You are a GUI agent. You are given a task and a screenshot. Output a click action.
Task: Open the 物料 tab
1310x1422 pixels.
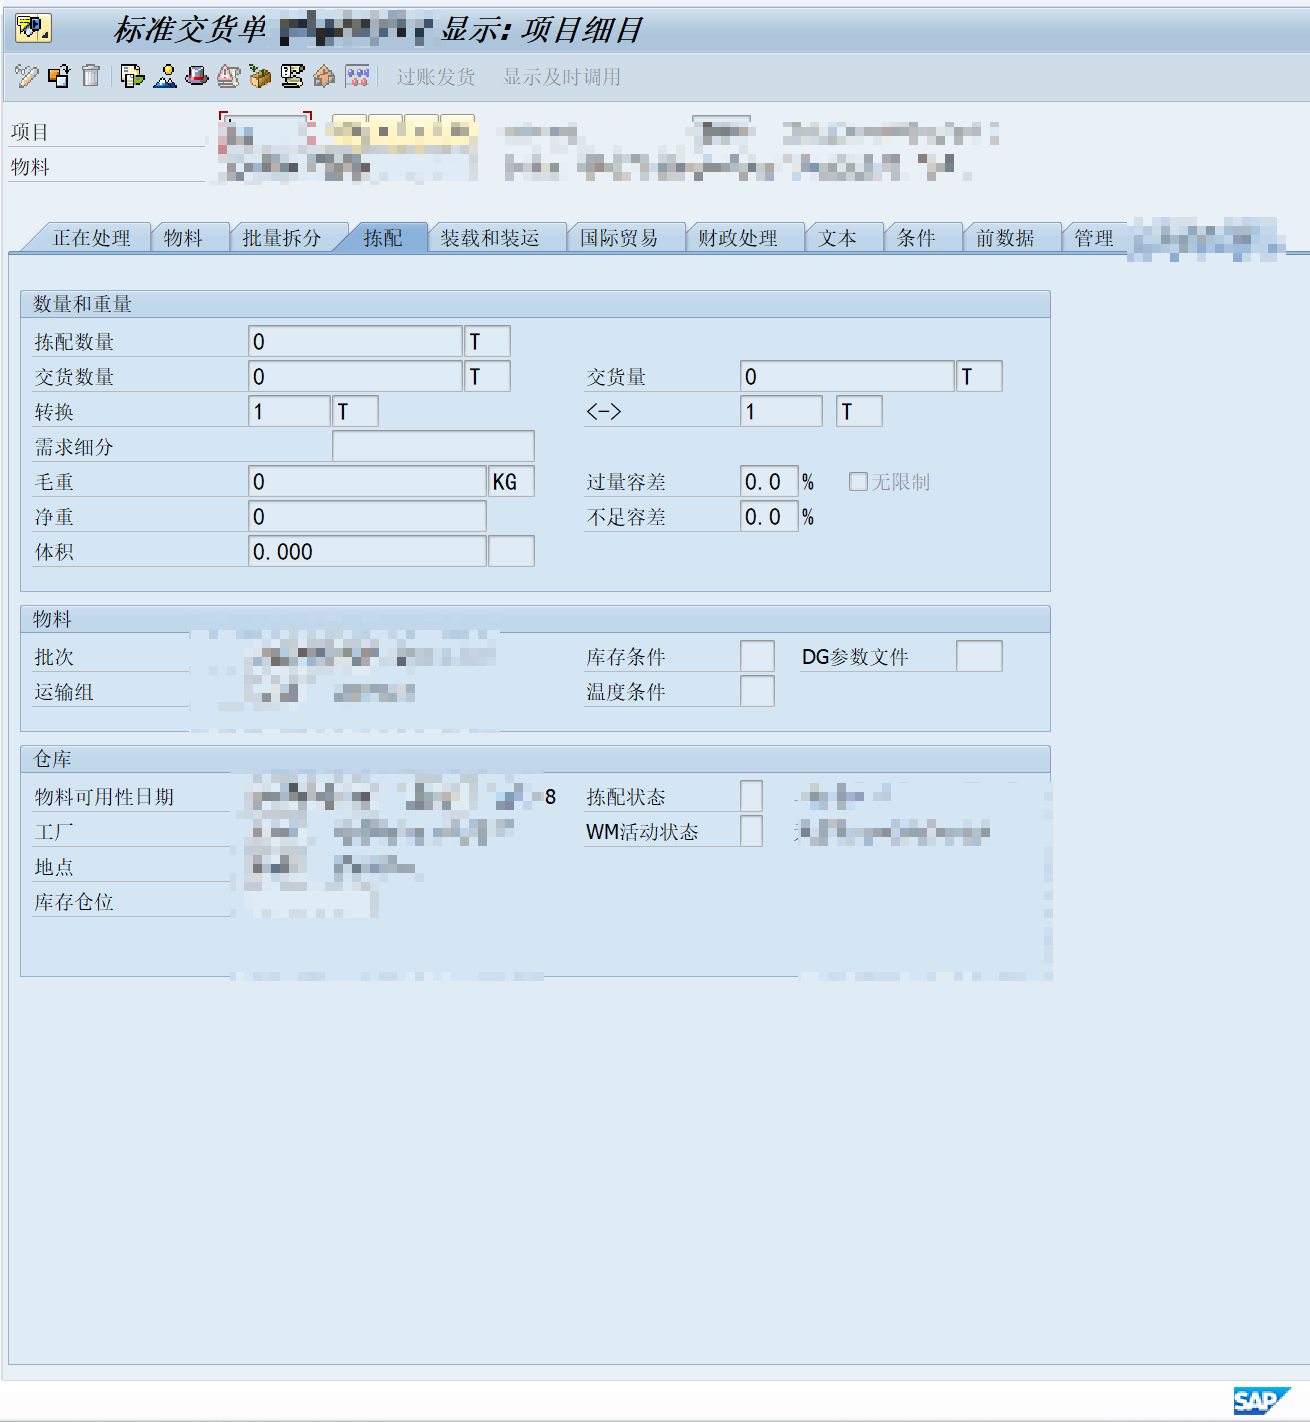(x=184, y=238)
